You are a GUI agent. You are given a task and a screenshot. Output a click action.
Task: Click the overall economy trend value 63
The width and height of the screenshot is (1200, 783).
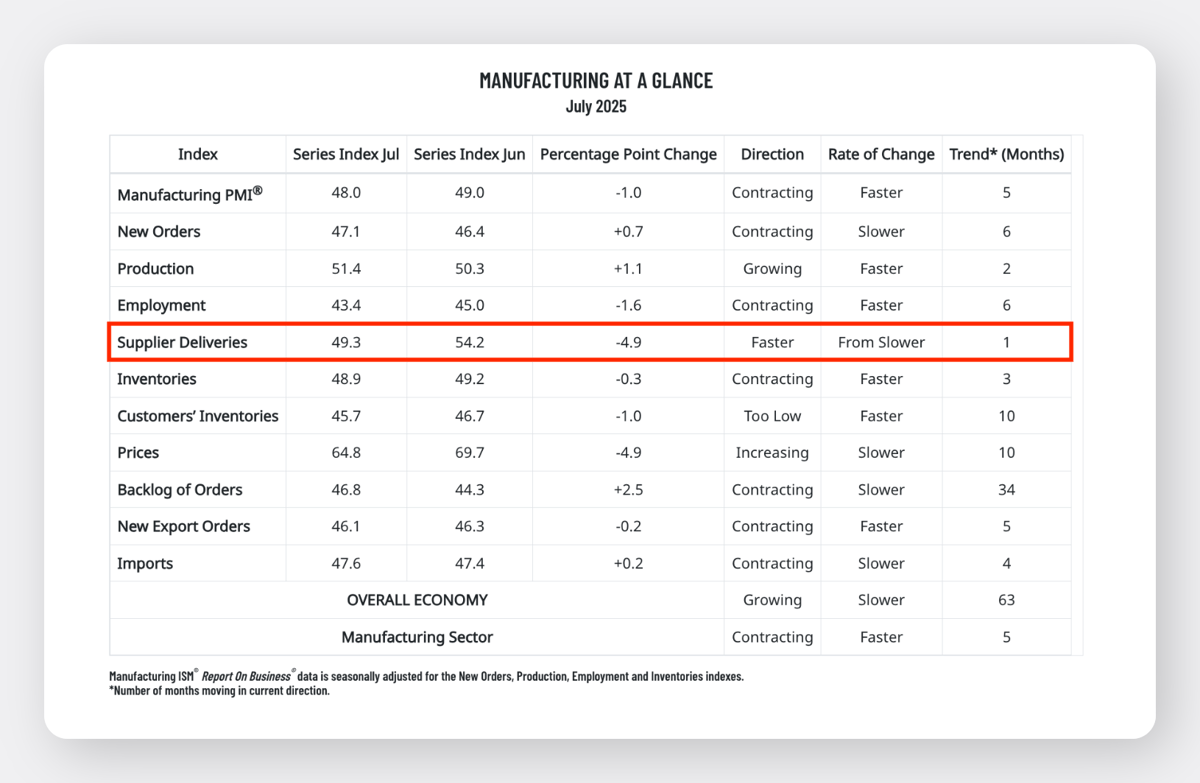tap(1006, 600)
